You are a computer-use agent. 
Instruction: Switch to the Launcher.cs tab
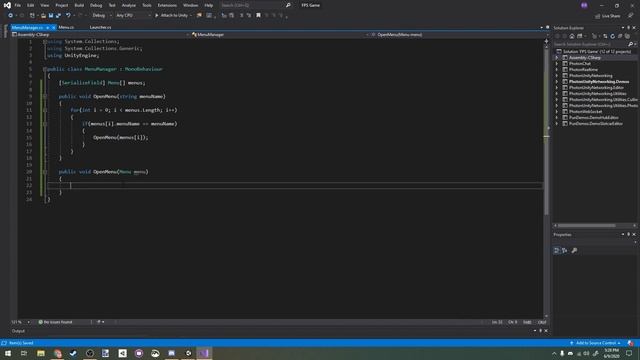[x=100, y=27]
